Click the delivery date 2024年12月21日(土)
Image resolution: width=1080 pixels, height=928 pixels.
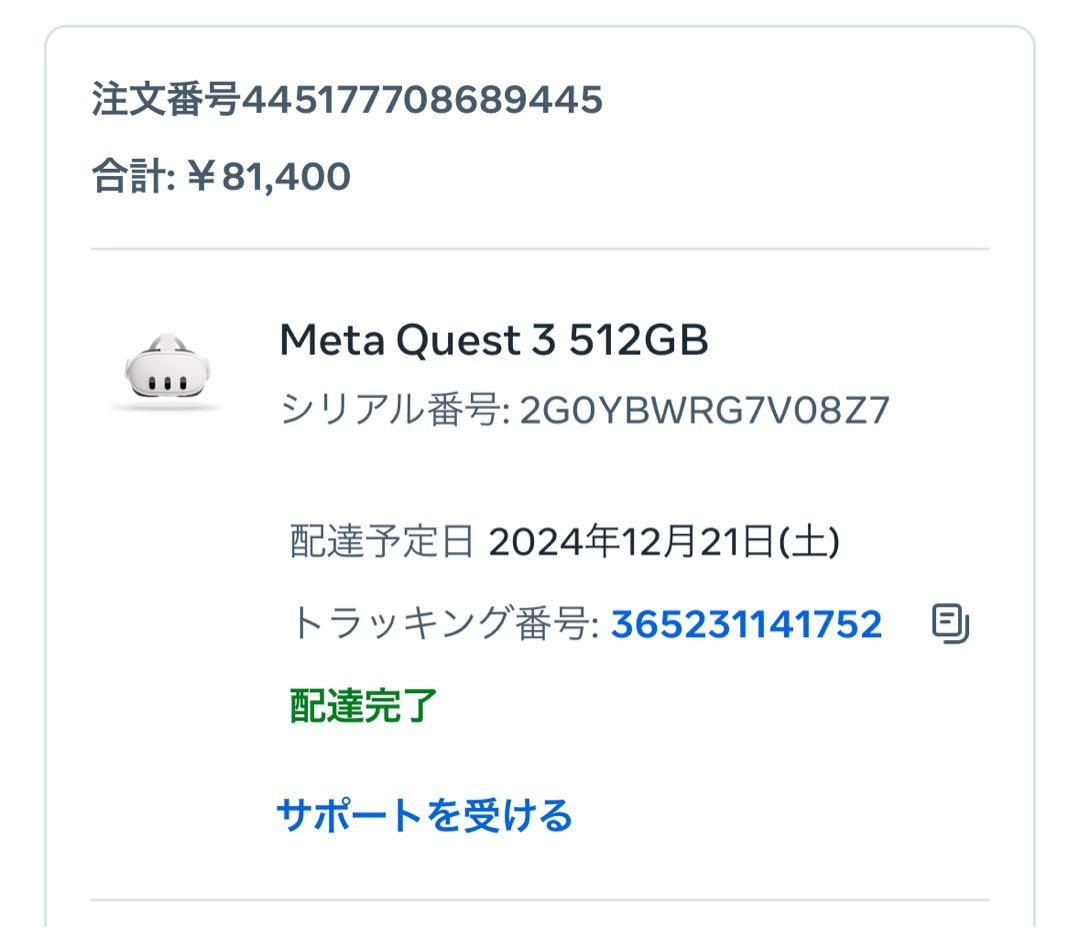pyautogui.click(x=665, y=540)
